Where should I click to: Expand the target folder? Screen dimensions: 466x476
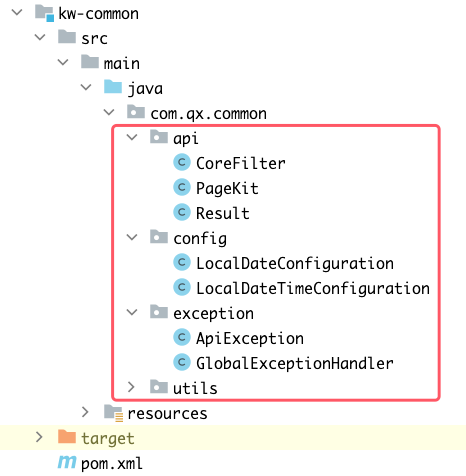point(39,437)
